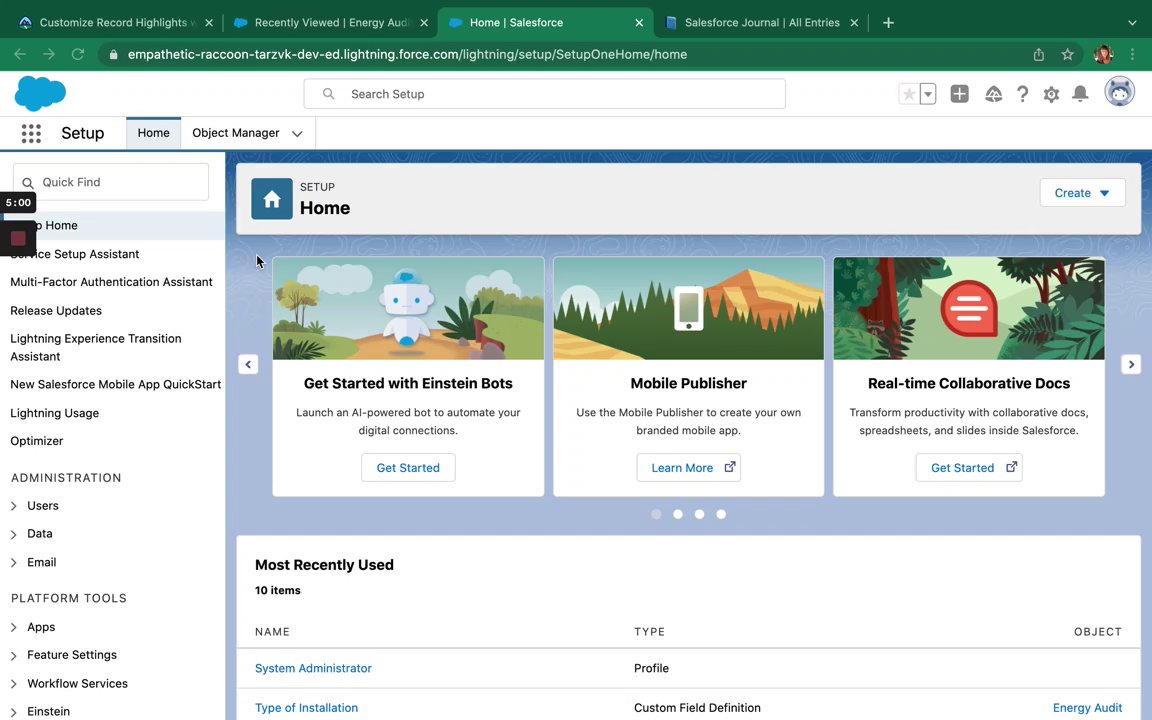Open the Type of Installation link
The width and height of the screenshot is (1152, 720).
306,708
